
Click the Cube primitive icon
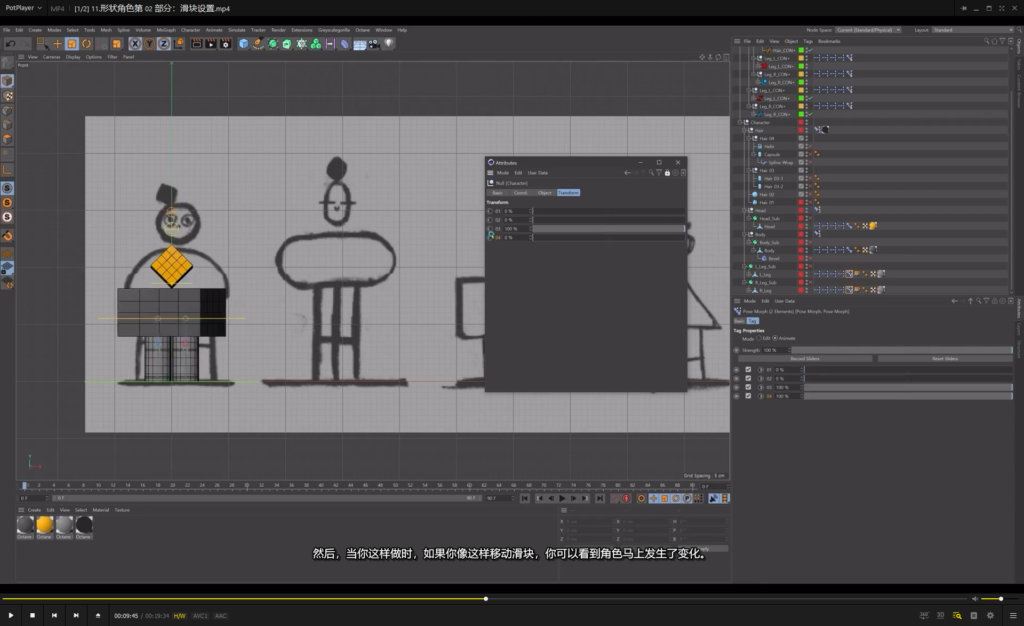[243, 44]
